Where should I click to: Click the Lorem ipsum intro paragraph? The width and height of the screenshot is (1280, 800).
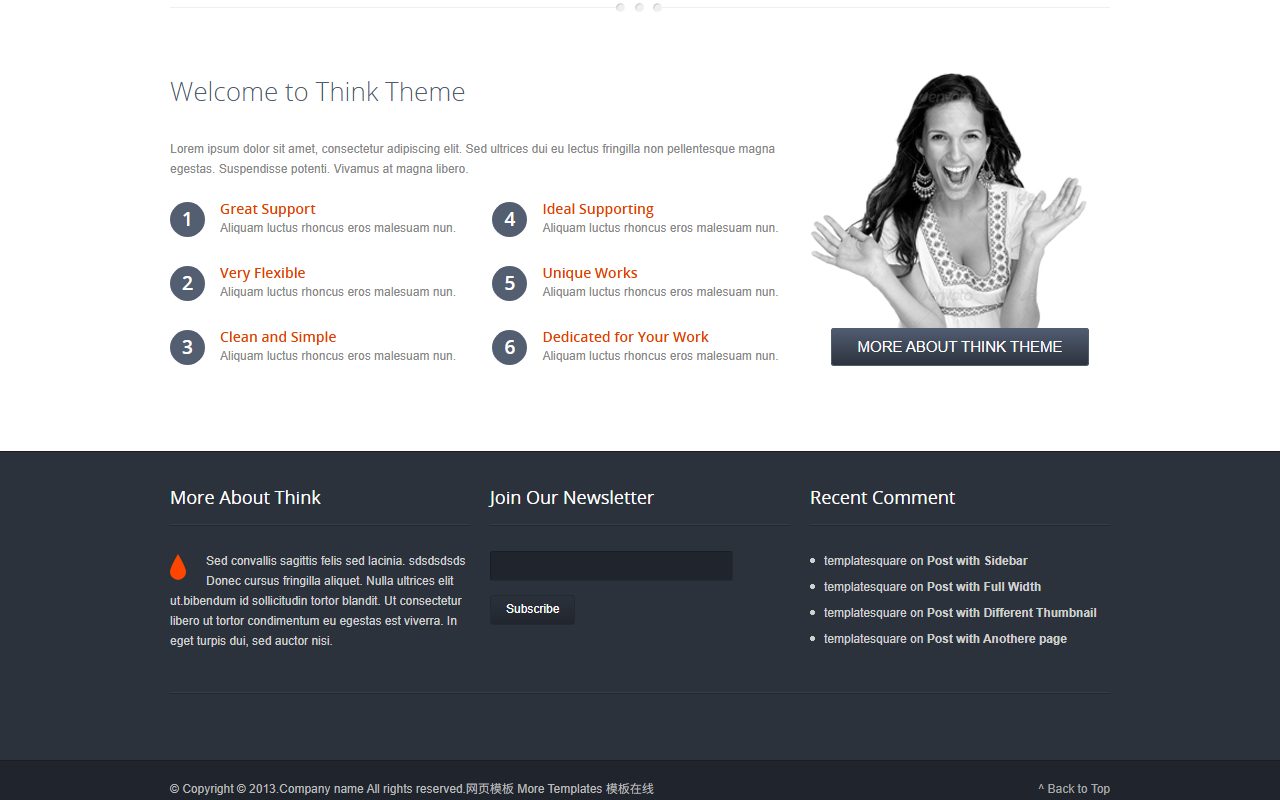click(x=473, y=159)
